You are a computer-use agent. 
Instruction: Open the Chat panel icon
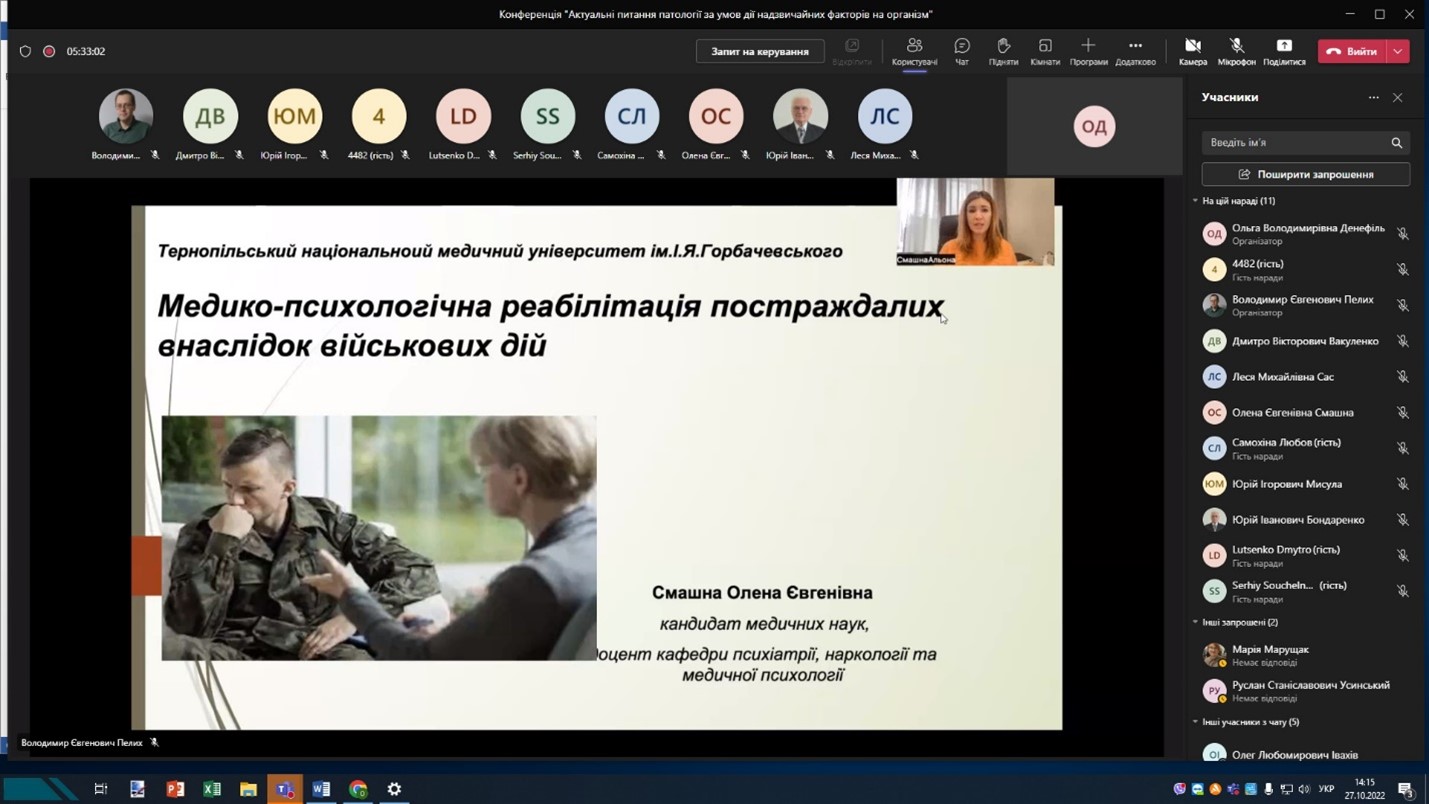tap(961, 47)
